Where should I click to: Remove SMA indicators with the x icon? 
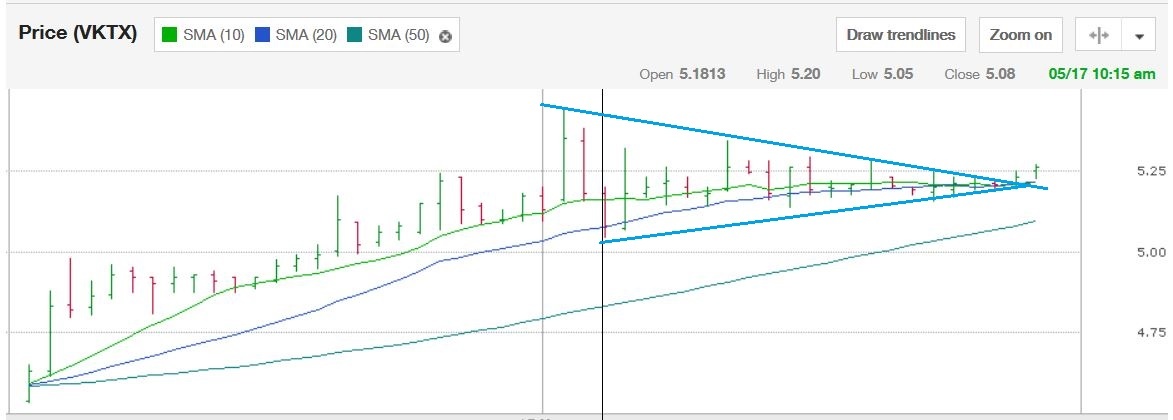pyautogui.click(x=446, y=36)
